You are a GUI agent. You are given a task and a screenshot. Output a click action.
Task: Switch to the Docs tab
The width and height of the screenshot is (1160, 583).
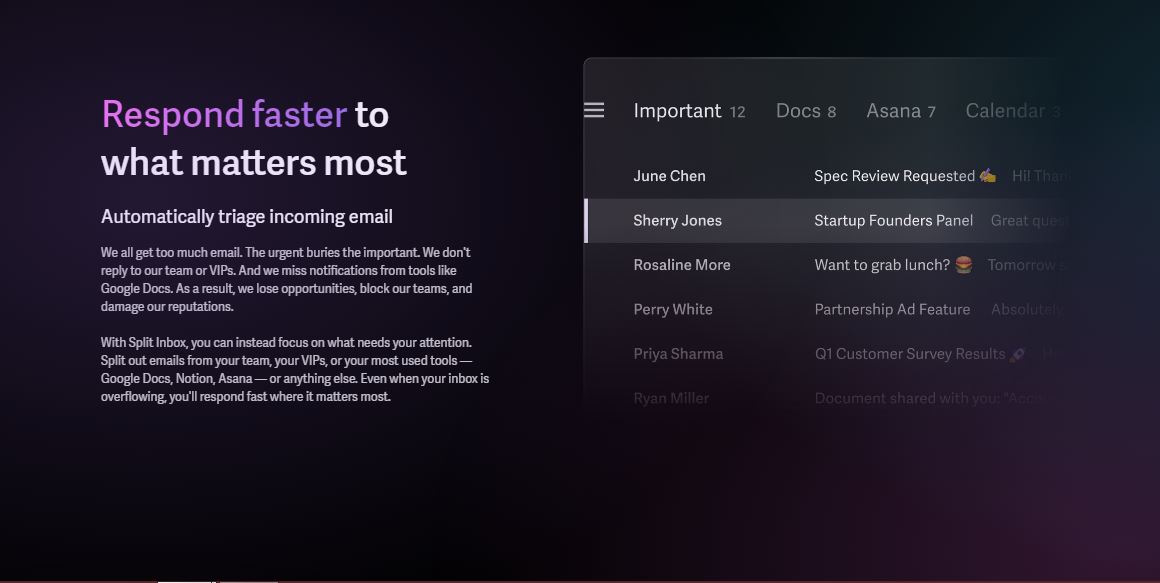coord(806,111)
